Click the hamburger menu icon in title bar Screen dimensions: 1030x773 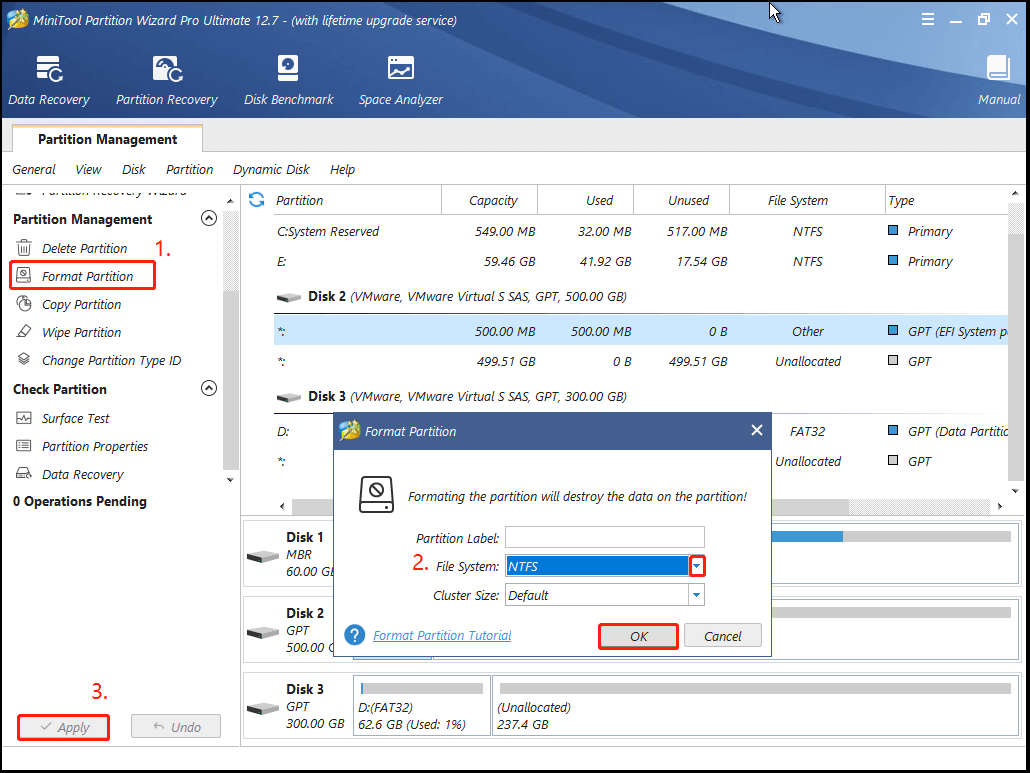[928, 20]
